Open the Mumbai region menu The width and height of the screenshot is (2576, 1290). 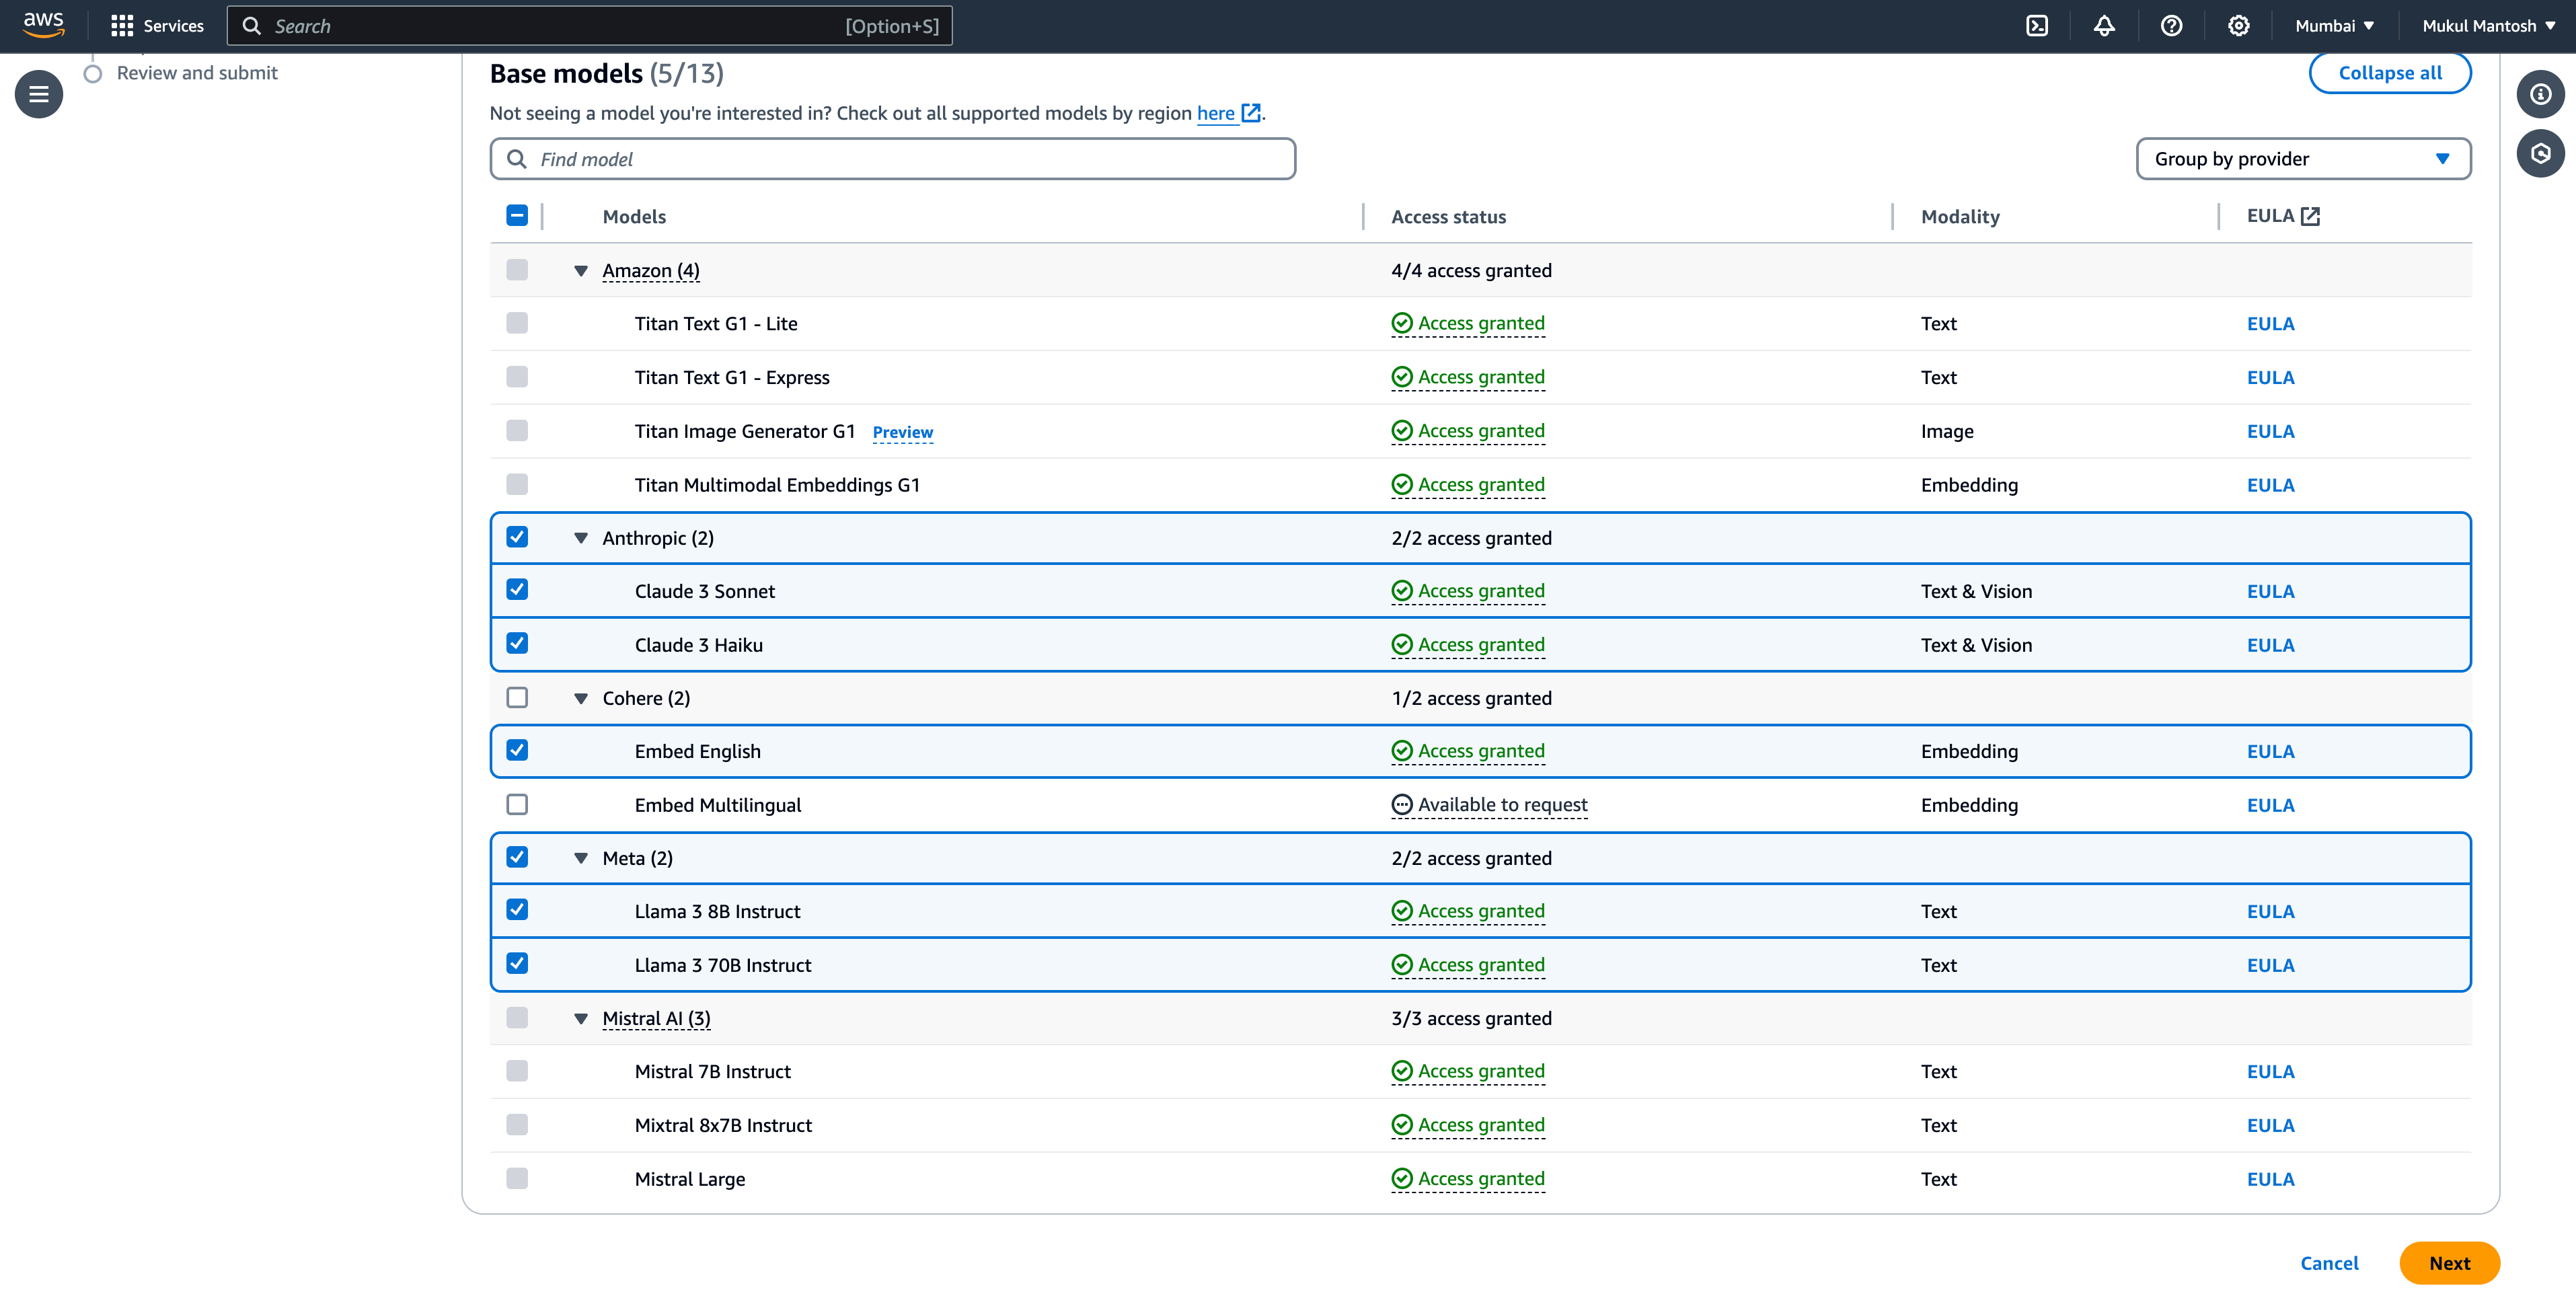(x=2334, y=26)
